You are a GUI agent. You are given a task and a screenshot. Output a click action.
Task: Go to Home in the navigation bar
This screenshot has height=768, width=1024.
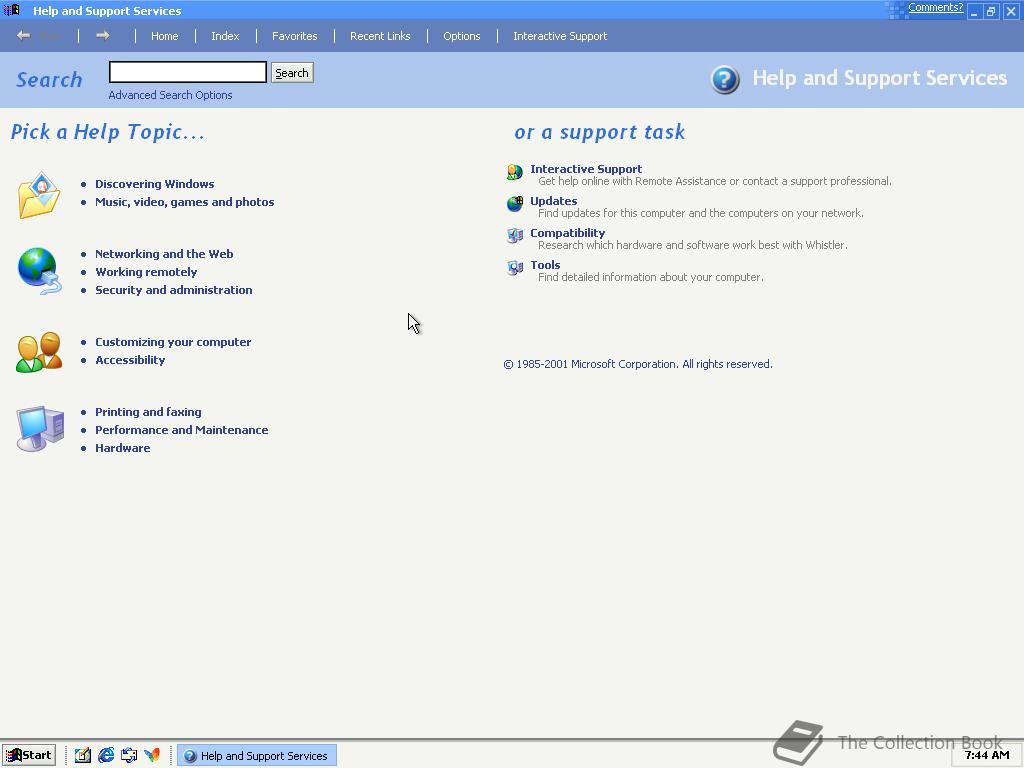point(165,36)
